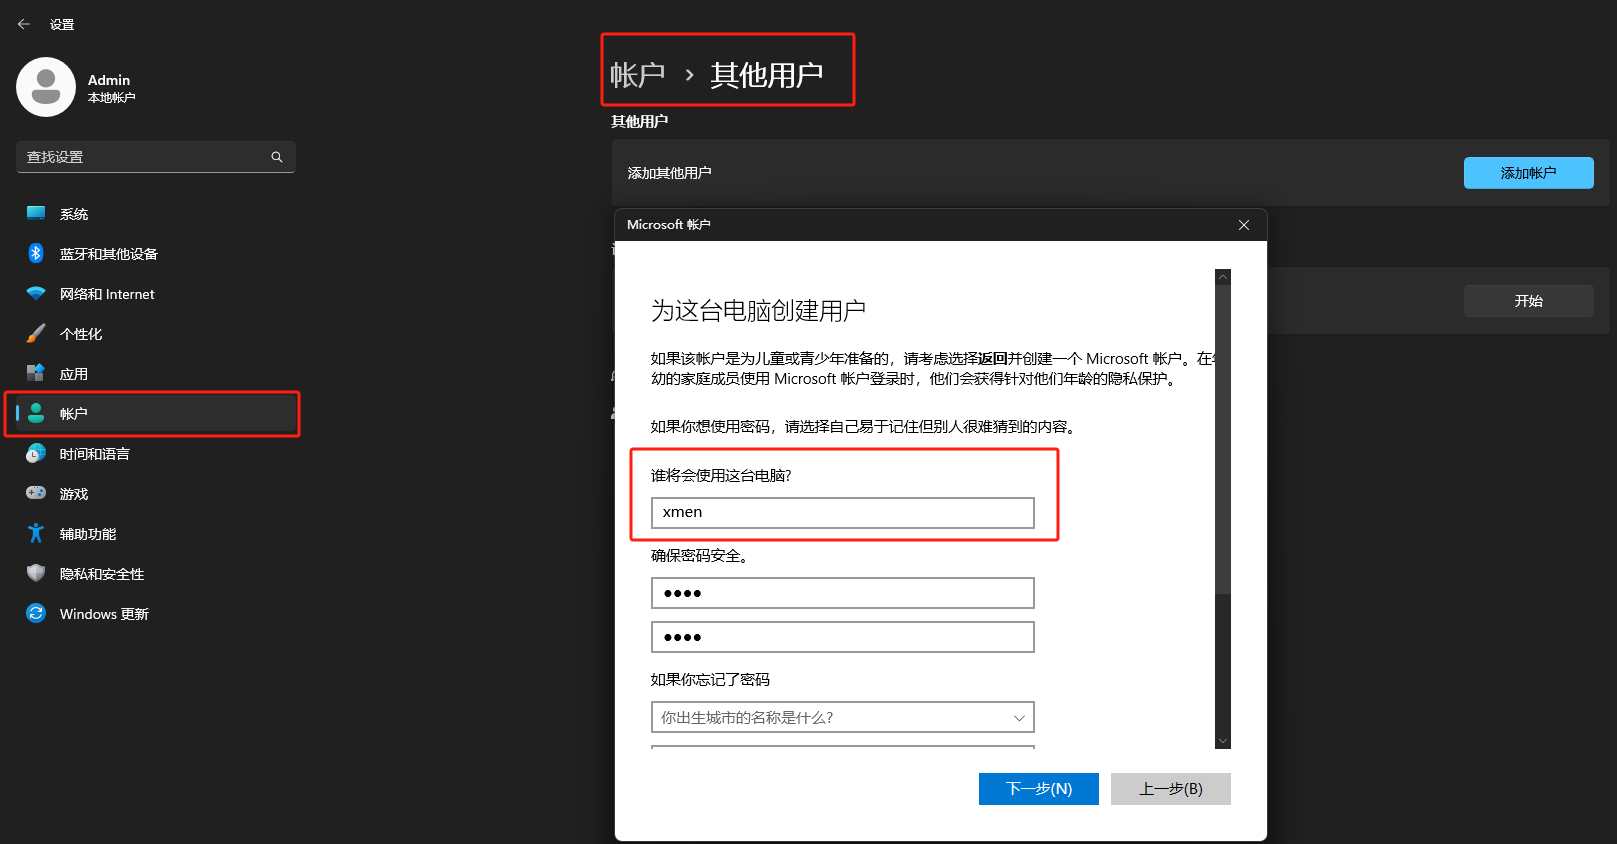1617x844 pixels.
Task: Open the Gaming (游戏) section
Action: coord(73,494)
